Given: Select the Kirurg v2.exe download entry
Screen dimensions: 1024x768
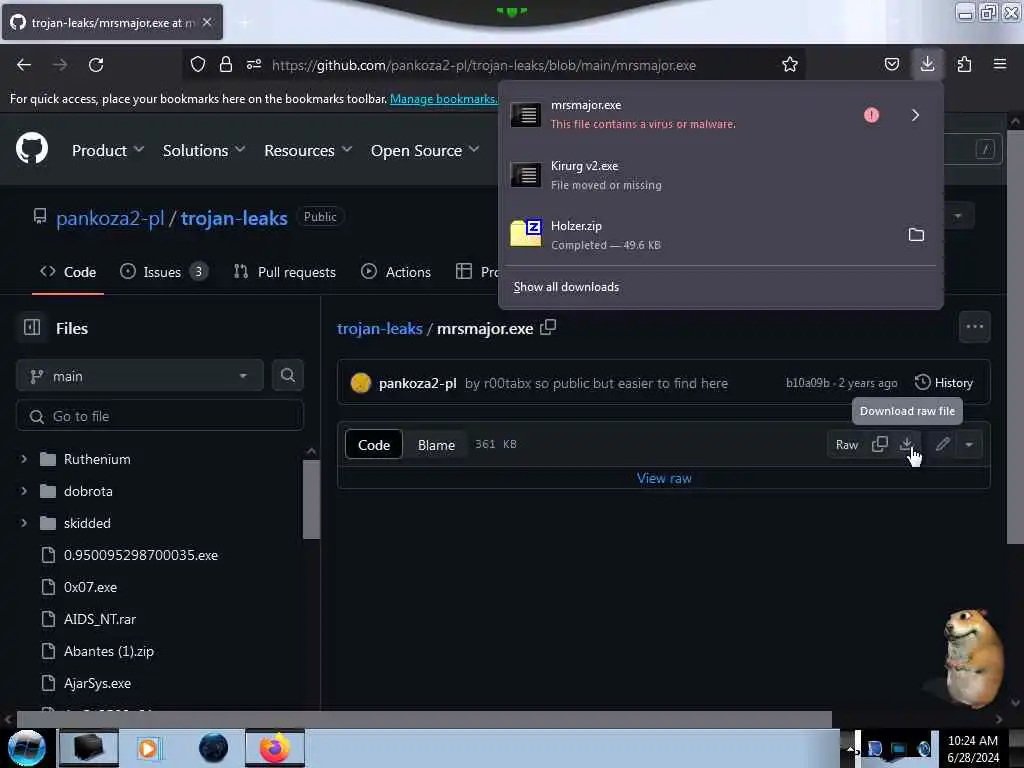Looking at the screenshot, I should tap(720, 175).
